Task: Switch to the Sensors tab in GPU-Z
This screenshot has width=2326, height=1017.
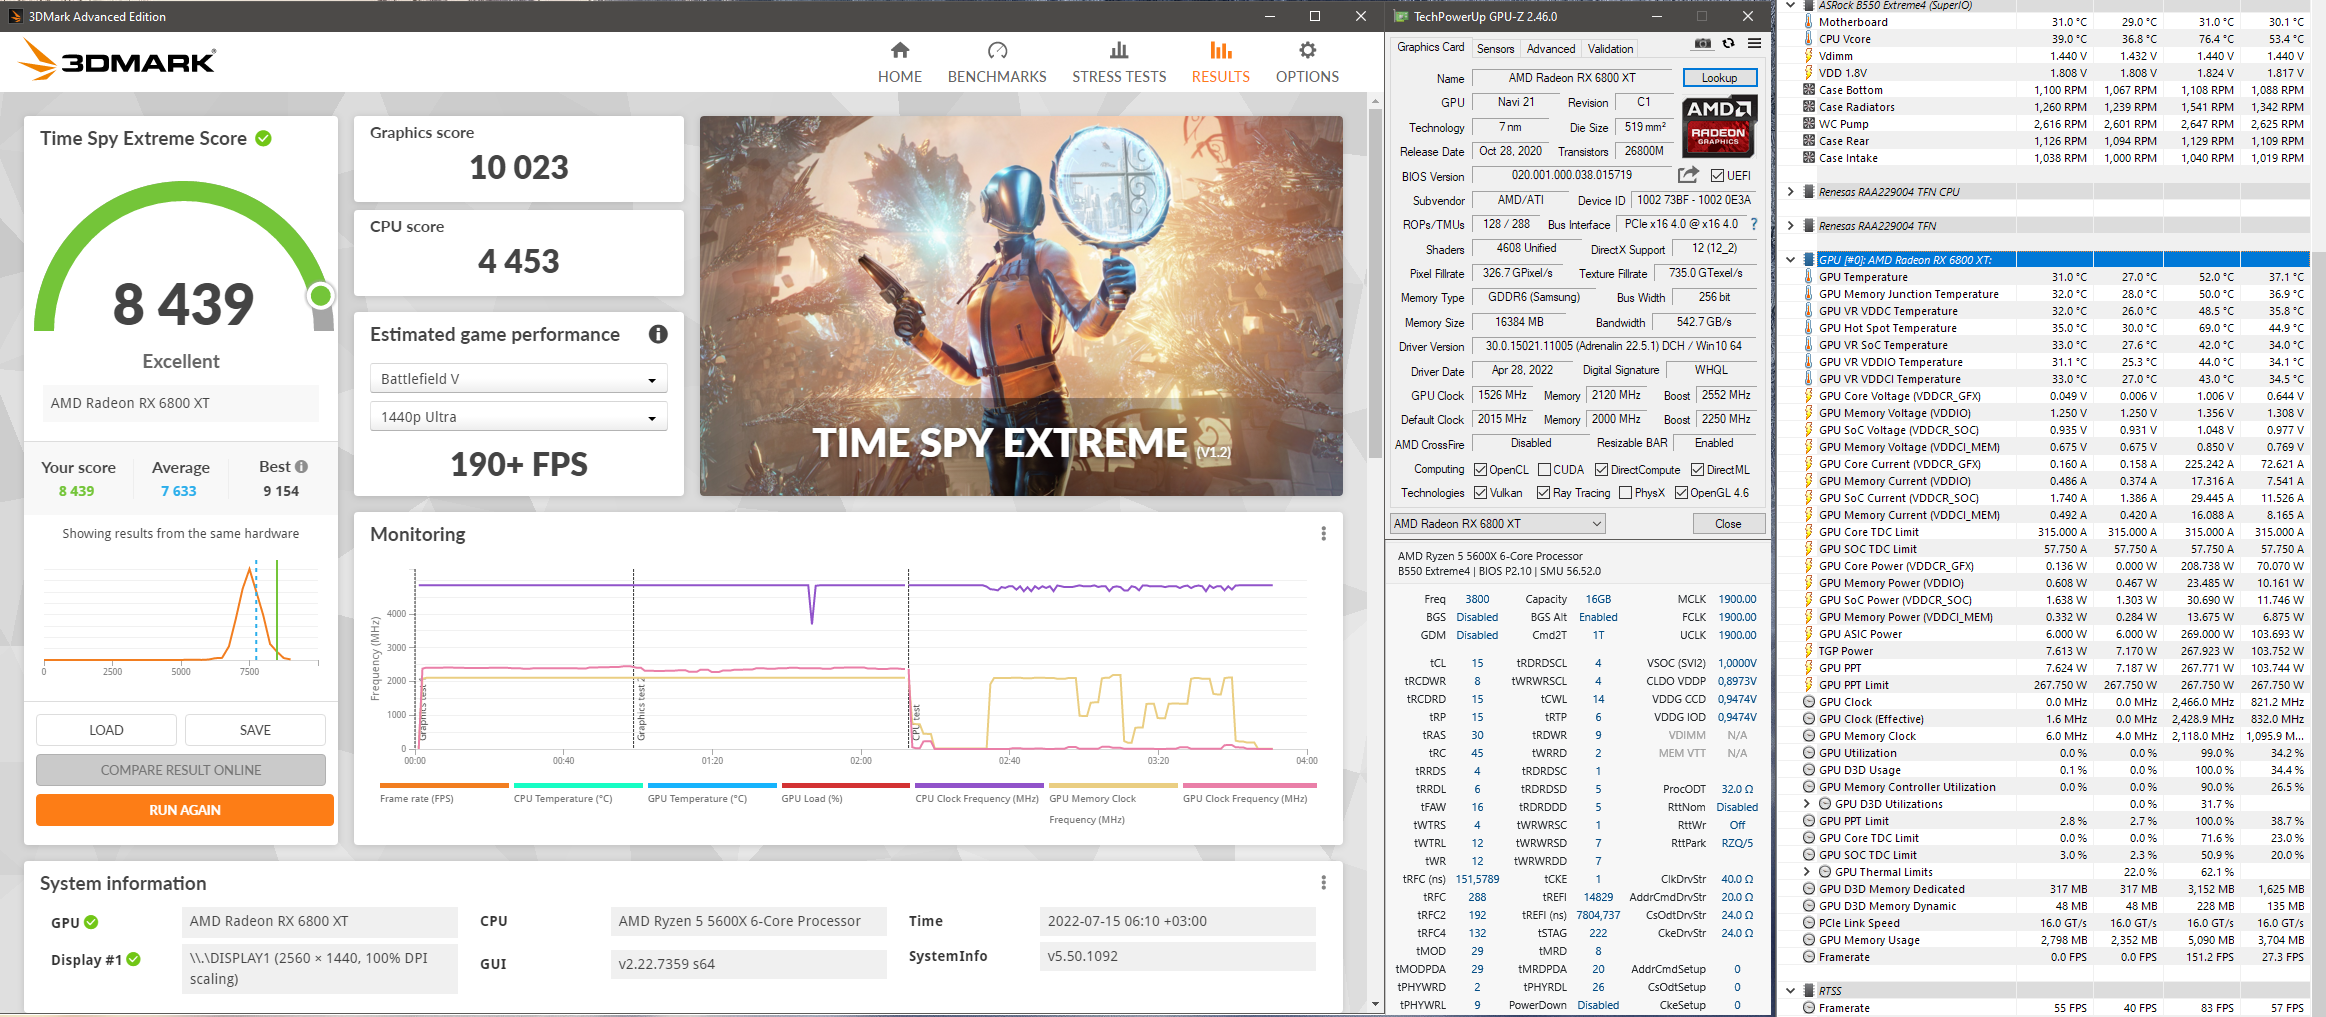Action: click(1495, 48)
